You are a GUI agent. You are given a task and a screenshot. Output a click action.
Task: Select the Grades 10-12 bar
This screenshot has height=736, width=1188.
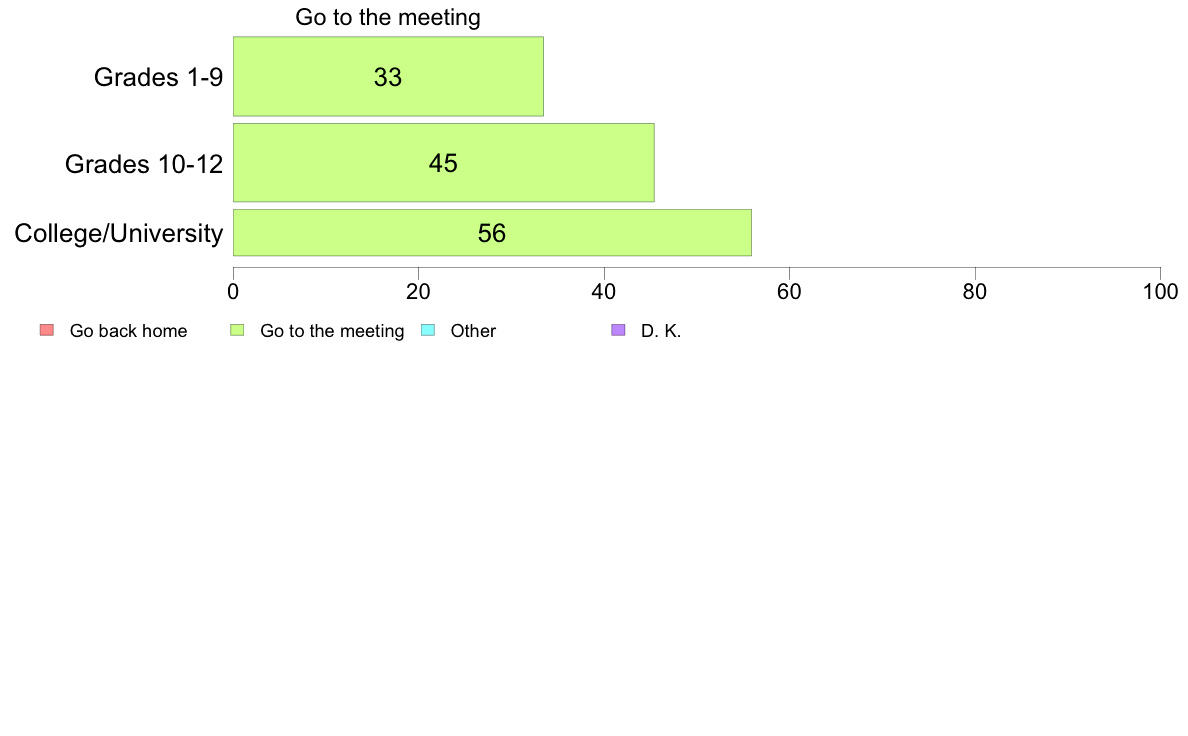point(444,162)
